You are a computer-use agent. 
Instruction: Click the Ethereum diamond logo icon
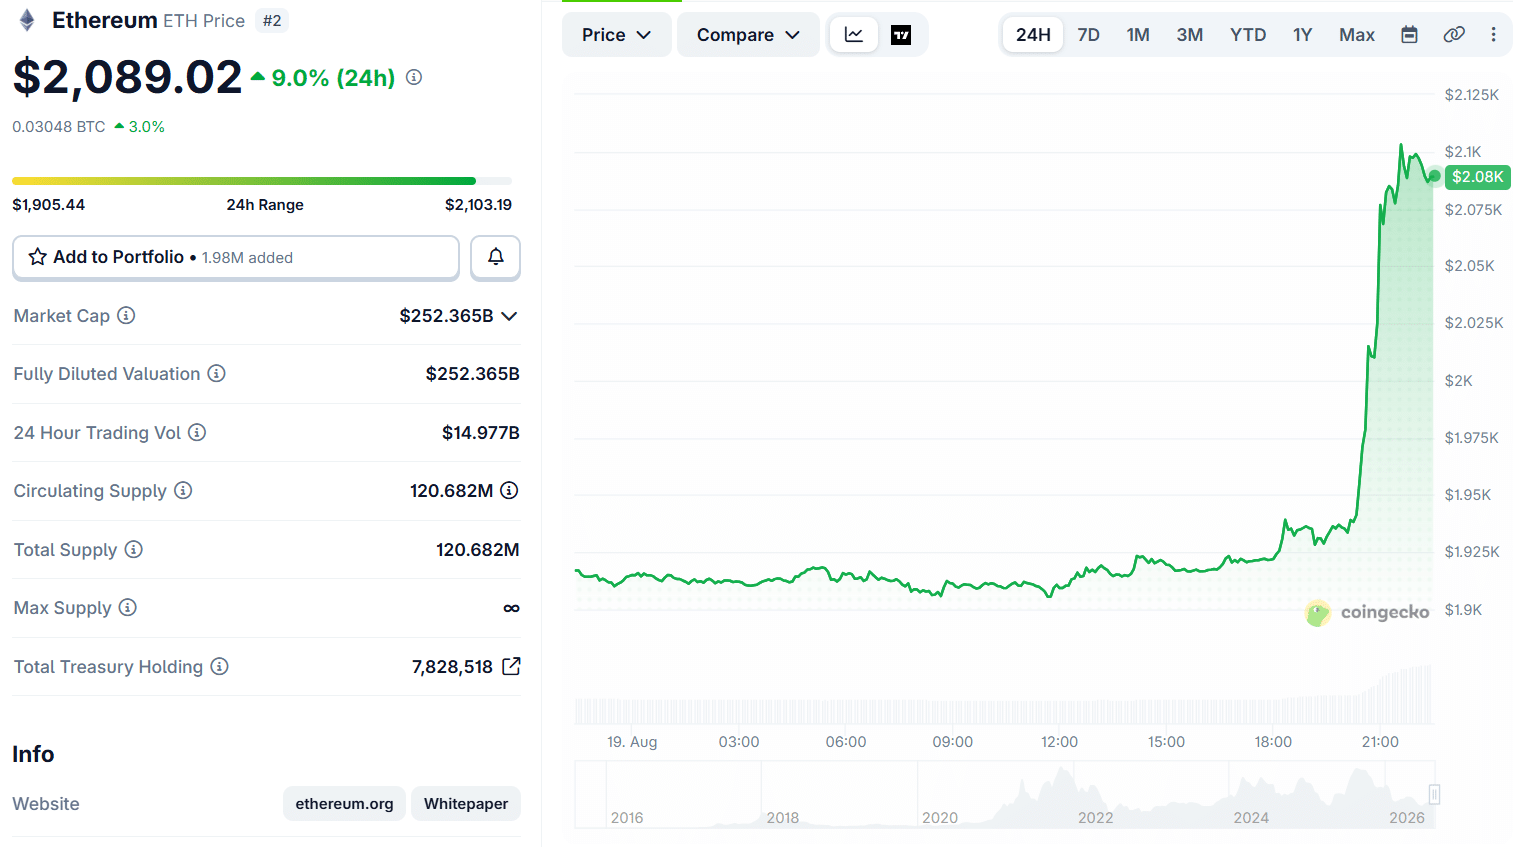(x=27, y=20)
